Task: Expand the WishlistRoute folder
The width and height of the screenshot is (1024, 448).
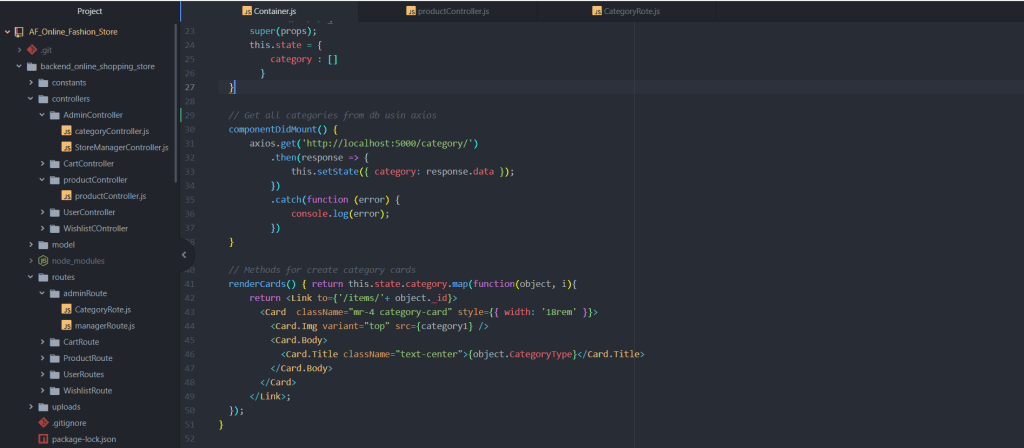Action: [x=42, y=391]
